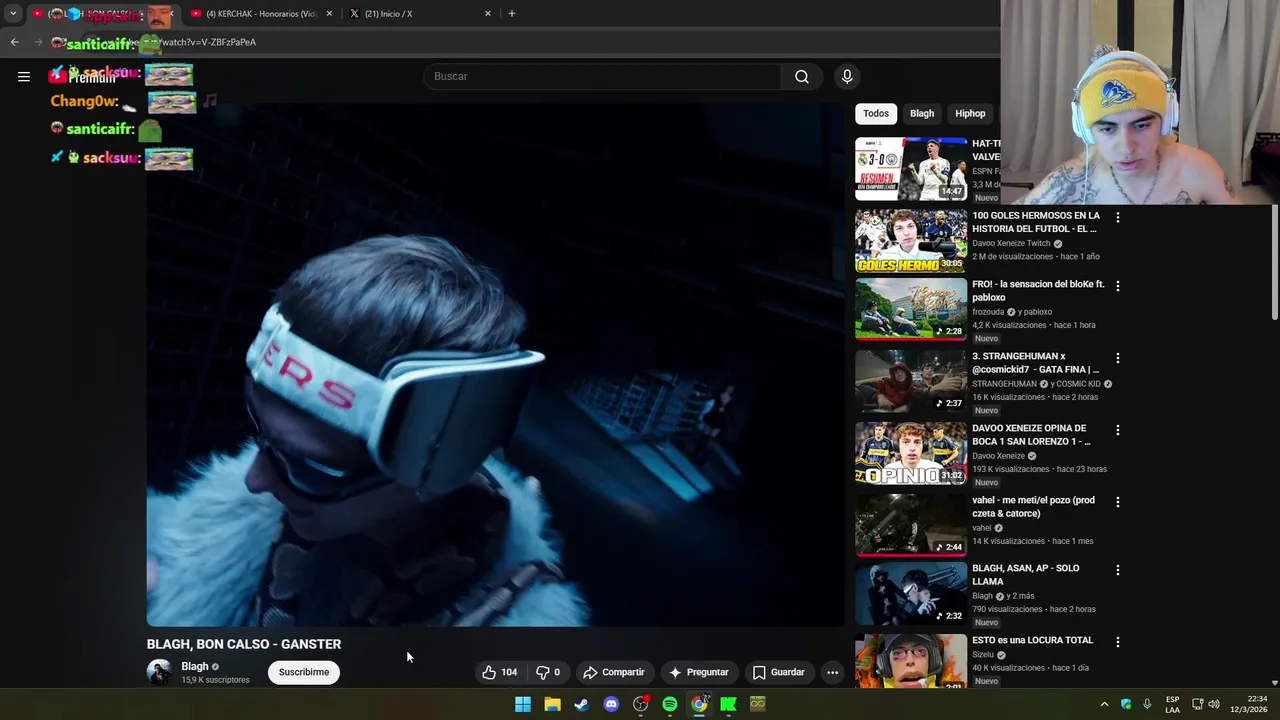Select the Blagh filter chip
This screenshot has height=720, width=1280.
click(x=922, y=114)
